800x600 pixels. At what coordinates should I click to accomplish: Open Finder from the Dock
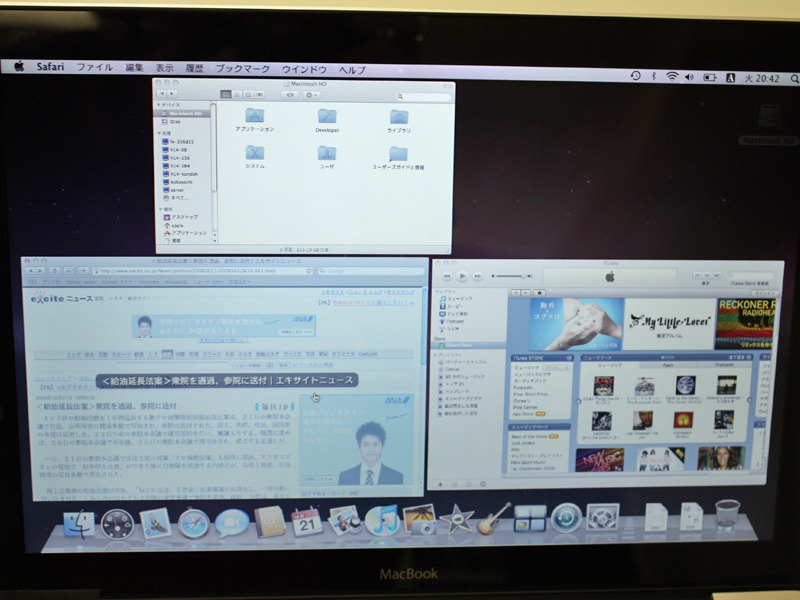pos(79,524)
